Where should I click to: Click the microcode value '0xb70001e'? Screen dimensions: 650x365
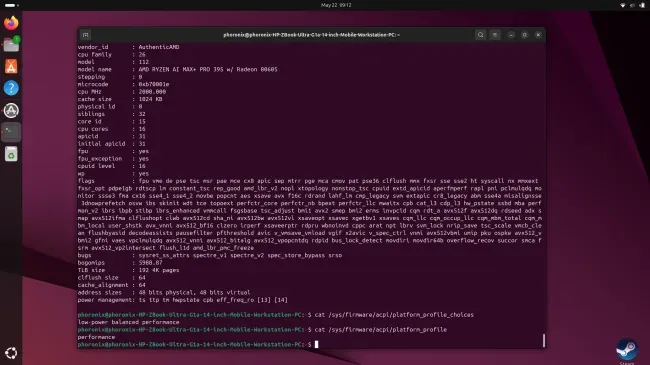tap(154, 84)
